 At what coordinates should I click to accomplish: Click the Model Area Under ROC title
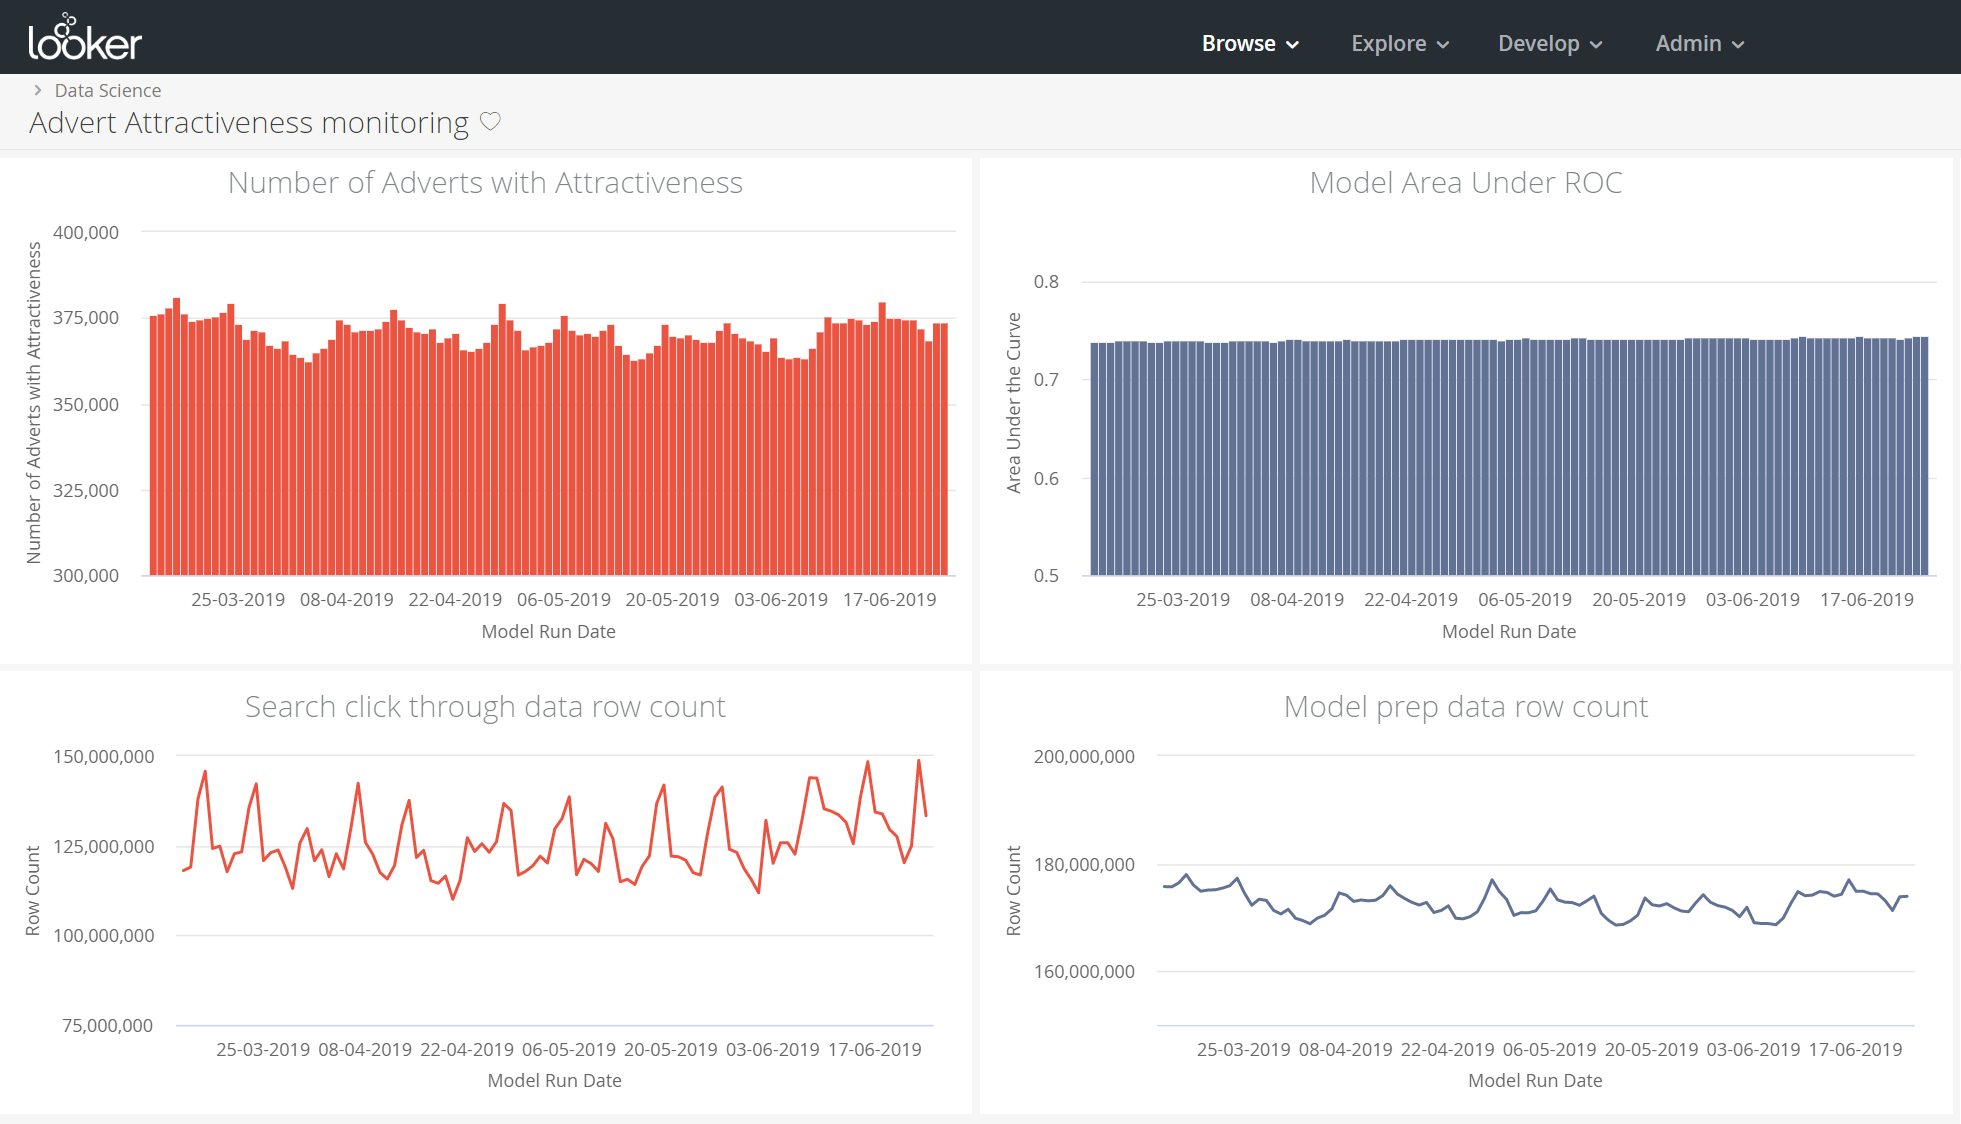(1466, 183)
